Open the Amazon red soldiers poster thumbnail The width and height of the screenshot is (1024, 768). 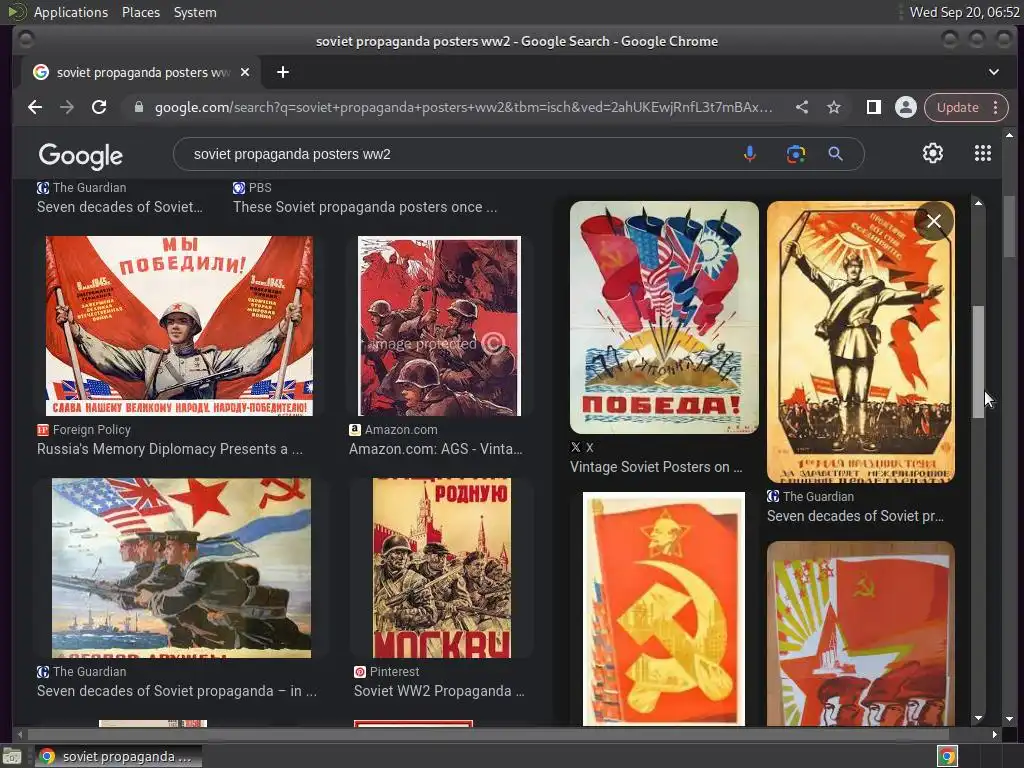pyautogui.click(x=440, y=326)
